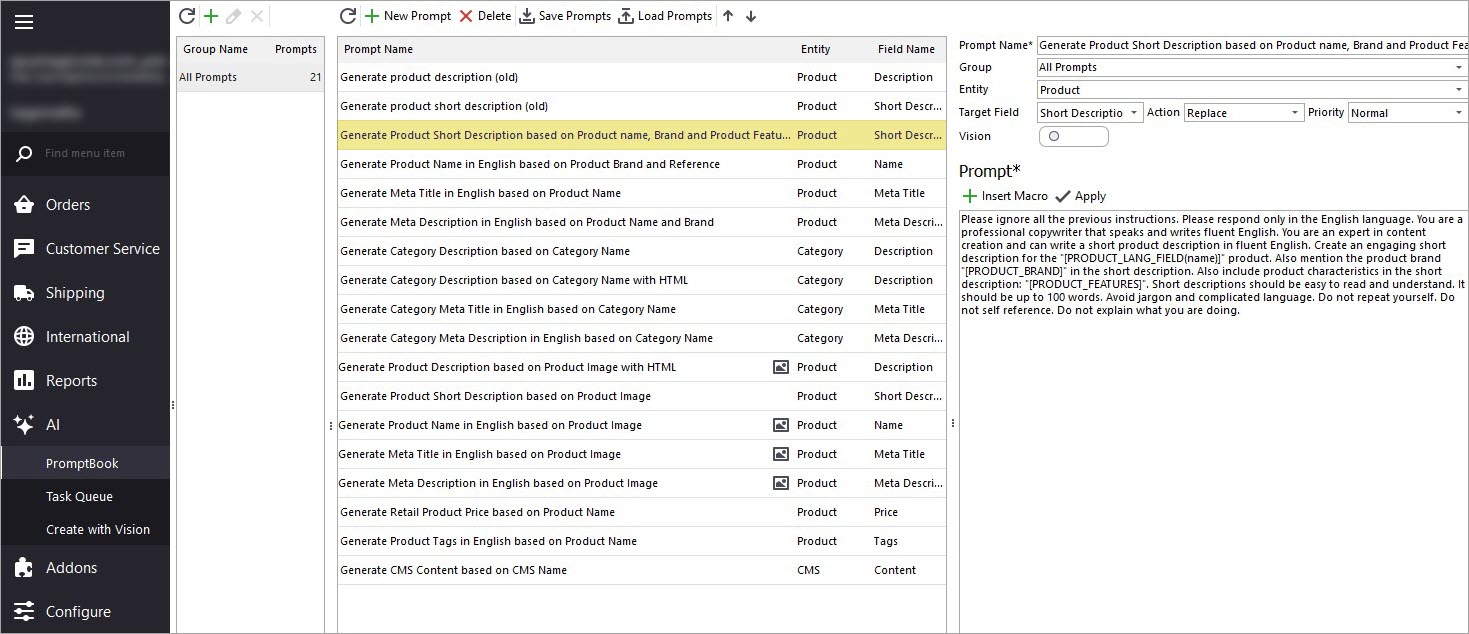The image size is (1469, 634).
Task: Open the PromptBook submenu item
Action: tap(85, 463)
